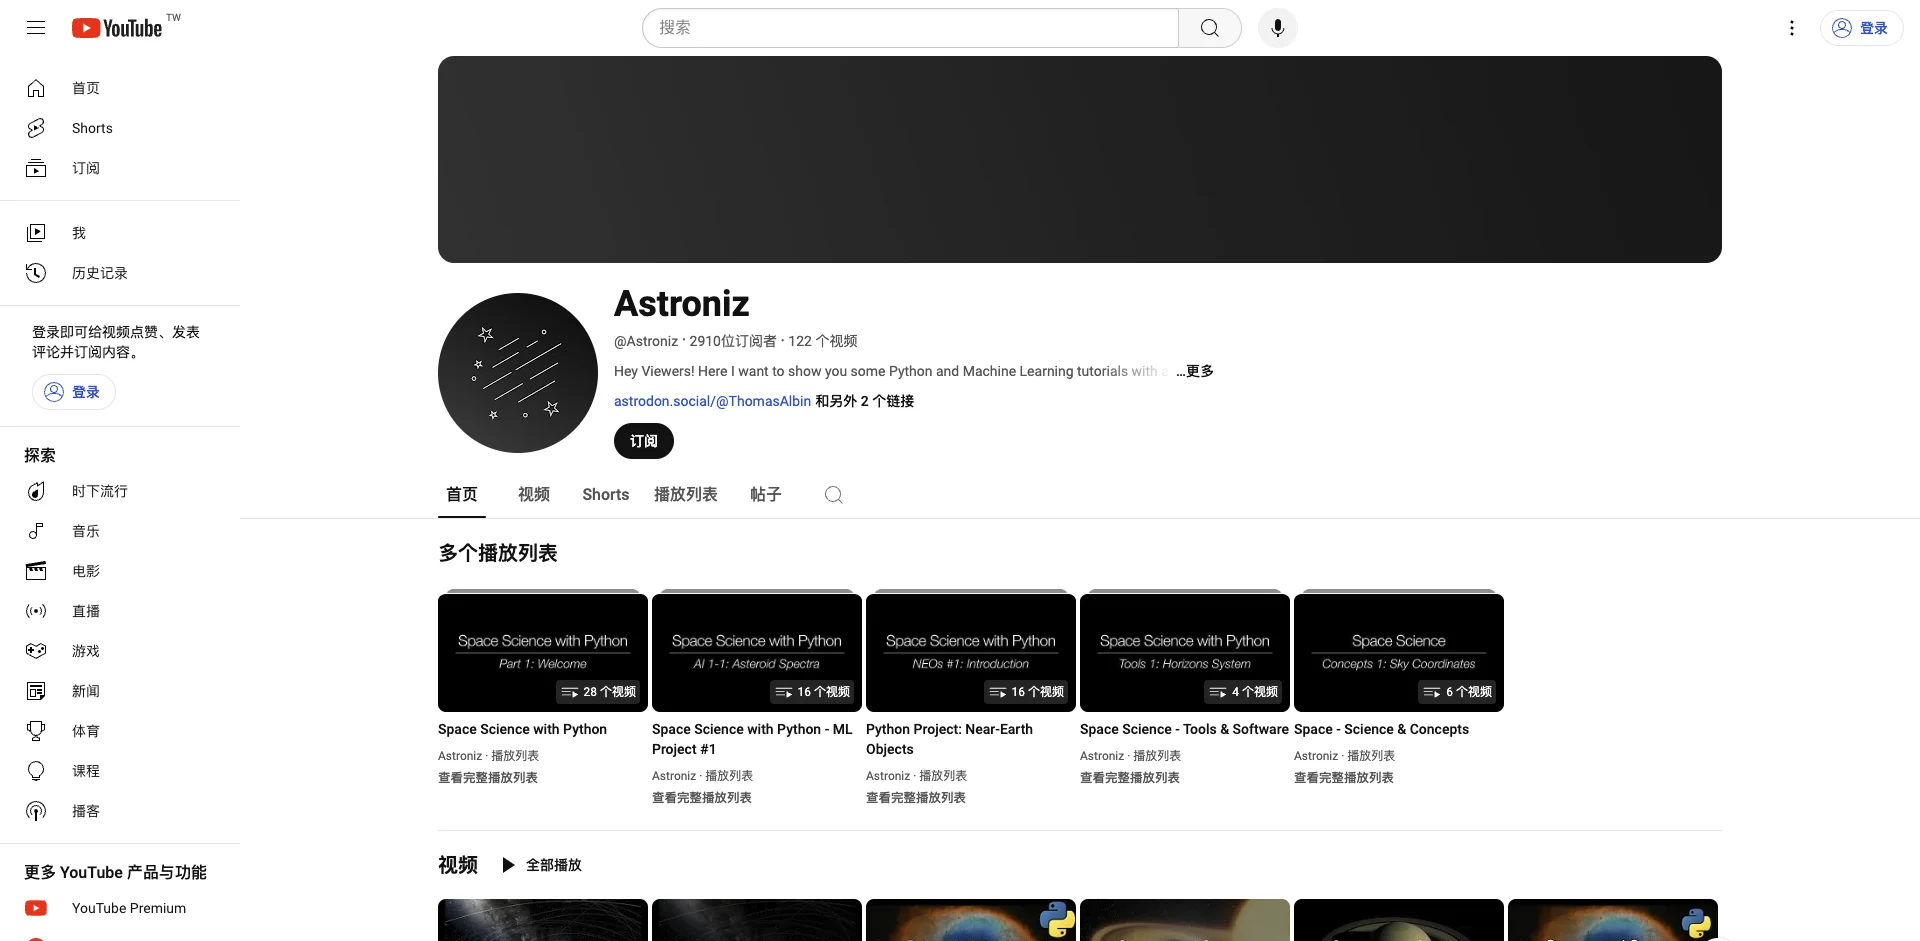Open 体育 sports section

coord(120,731)
